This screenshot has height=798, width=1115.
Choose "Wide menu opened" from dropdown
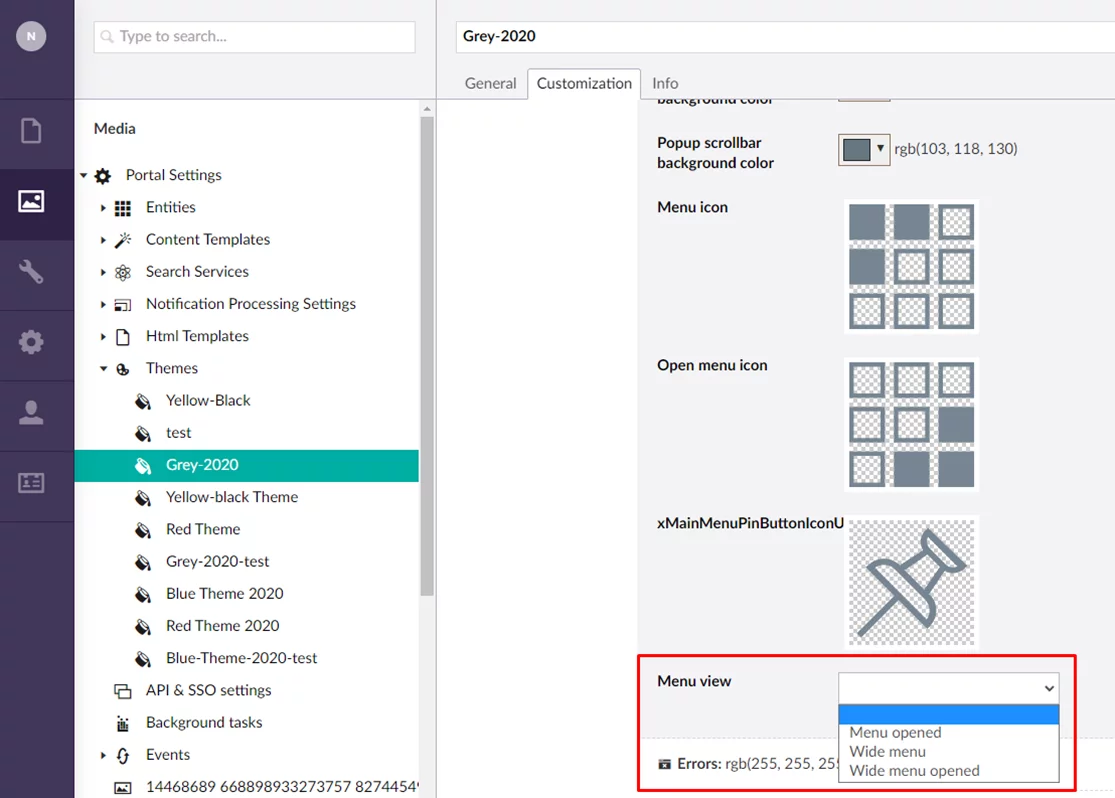pyautogui.click(x=914, y=771)
